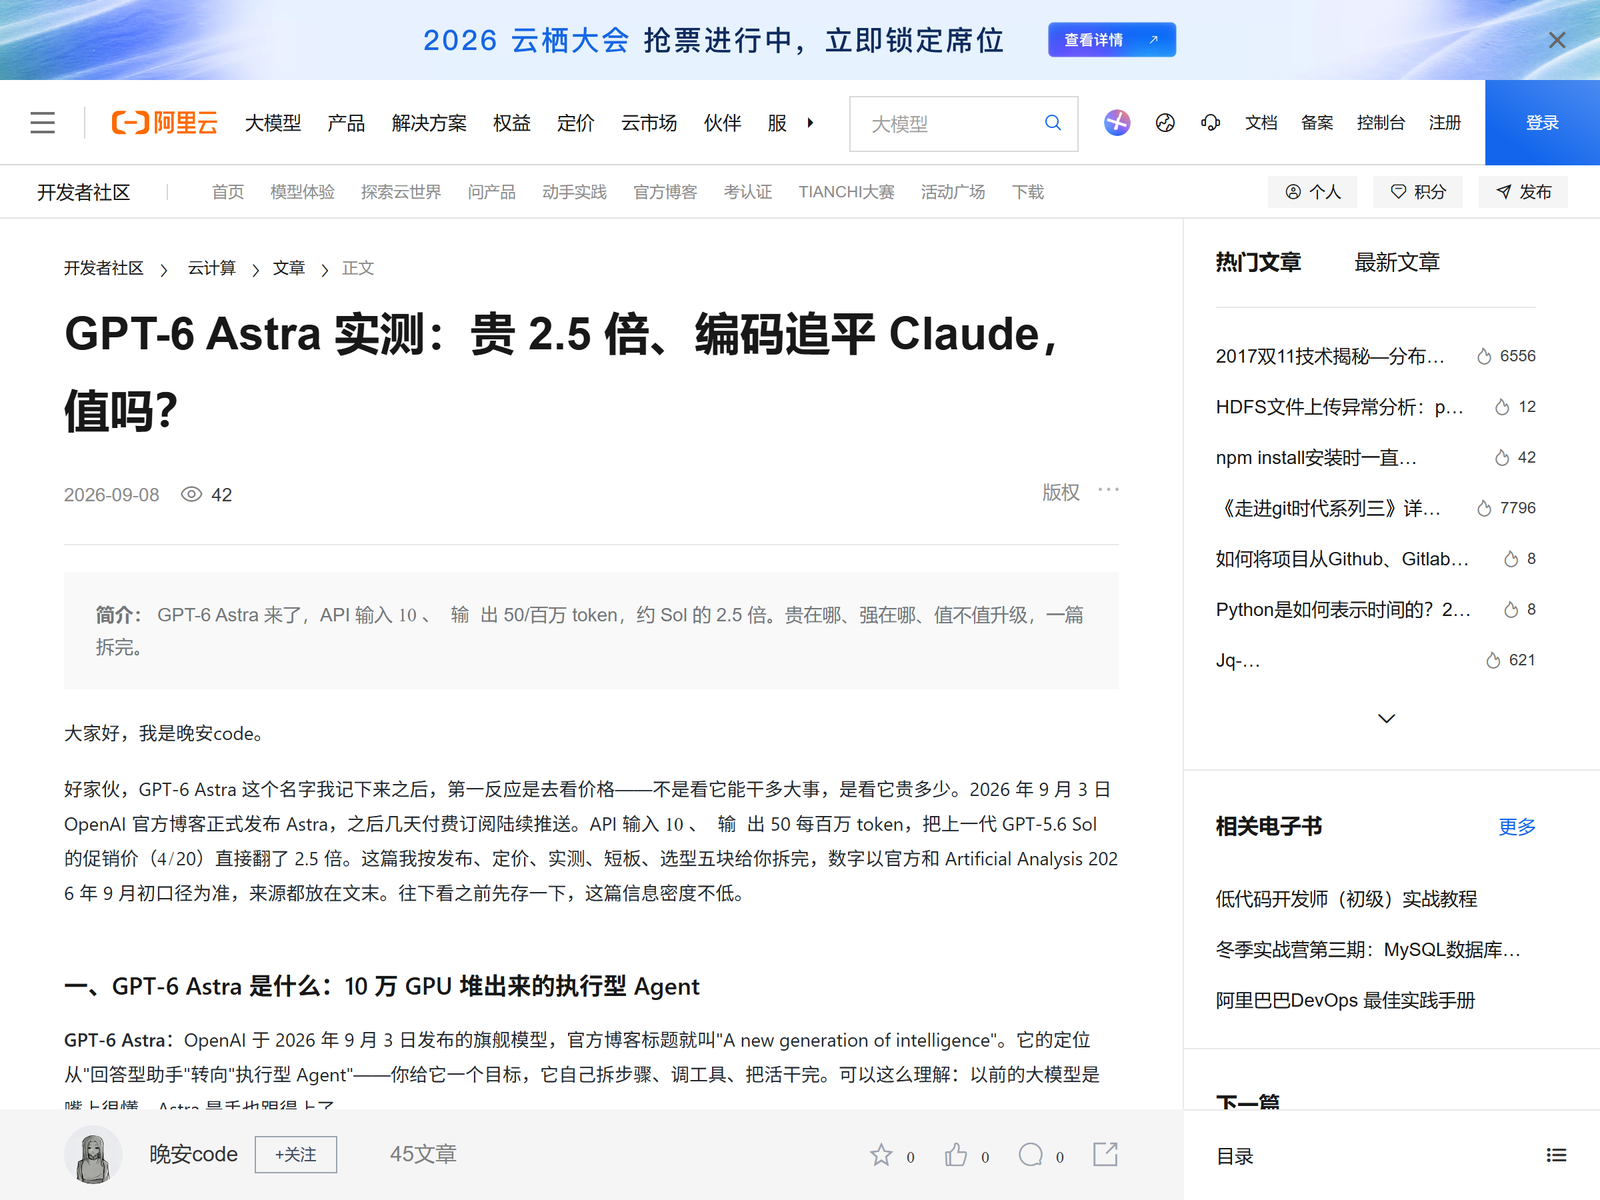Click the 发布 publish button
Screen dimensions: 1600x1200
click(1523, 192)
